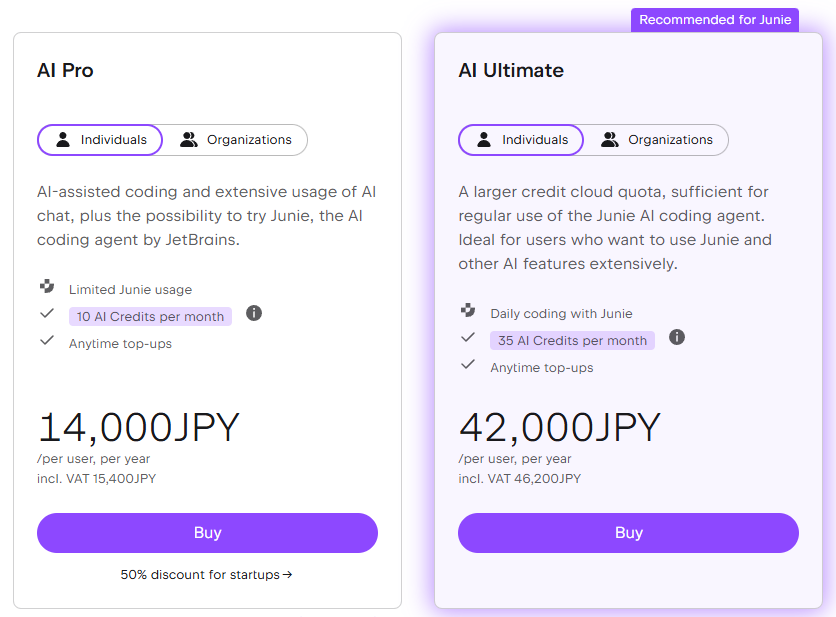Image resolution: width=836 pixels, height=617 pixels.
Task: Select Individuals toggle under AI Pro
Action: pyautogui.click(x=100, y=140)
